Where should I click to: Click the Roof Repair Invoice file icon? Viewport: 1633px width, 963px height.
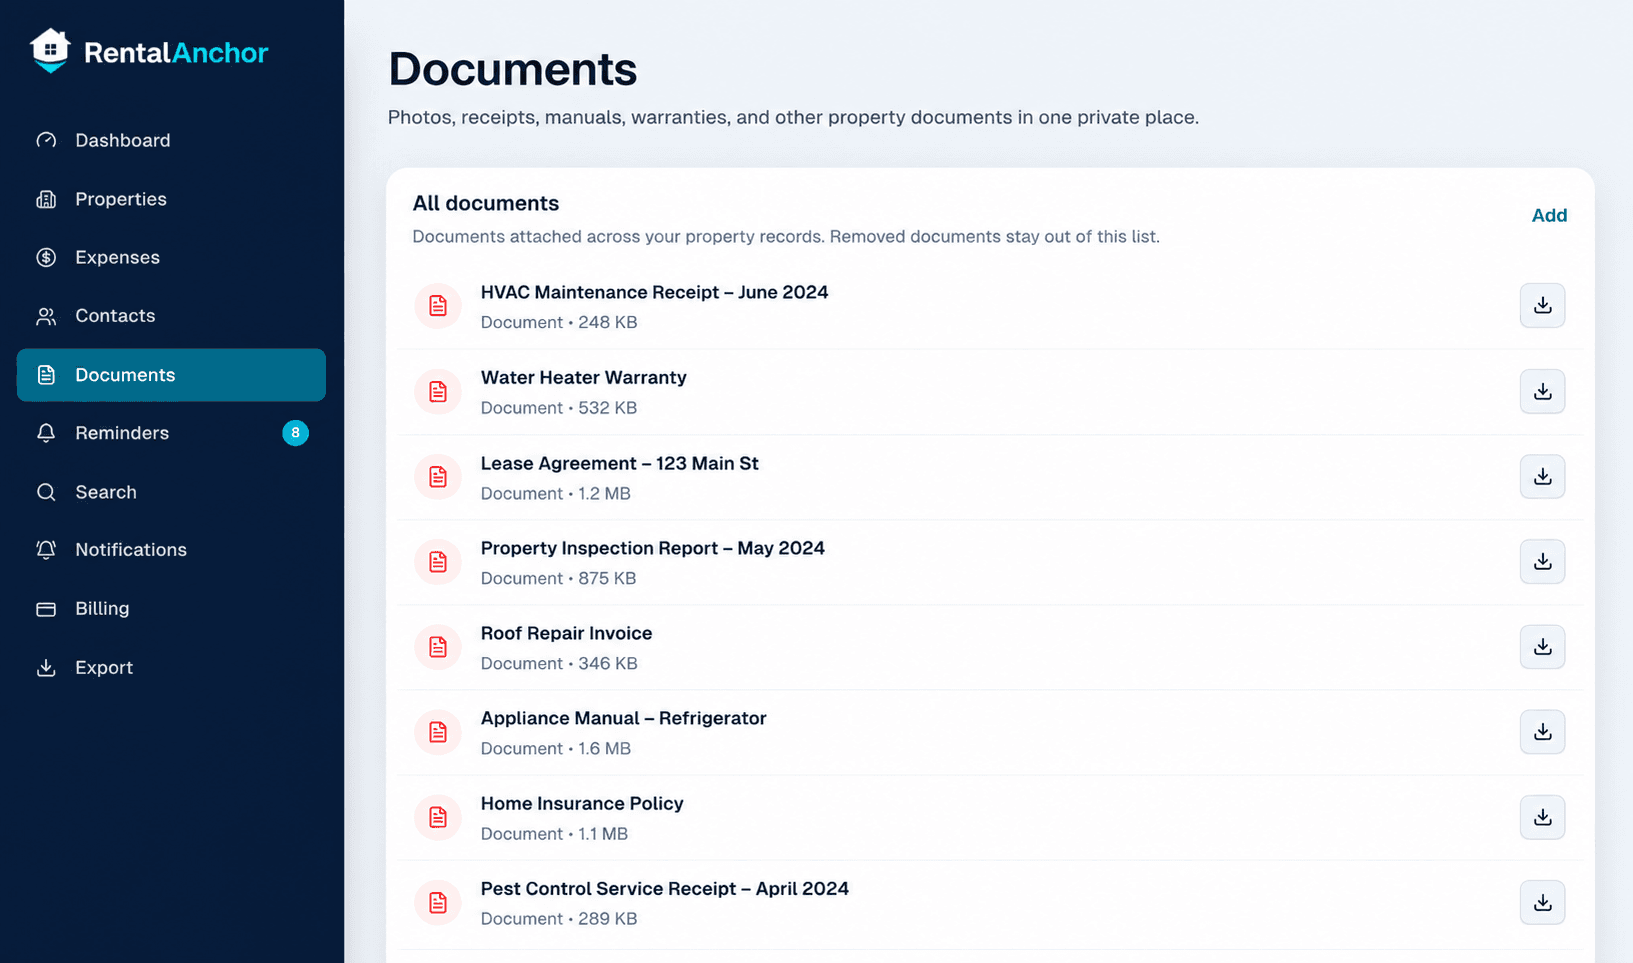click(x=438, y=647)
